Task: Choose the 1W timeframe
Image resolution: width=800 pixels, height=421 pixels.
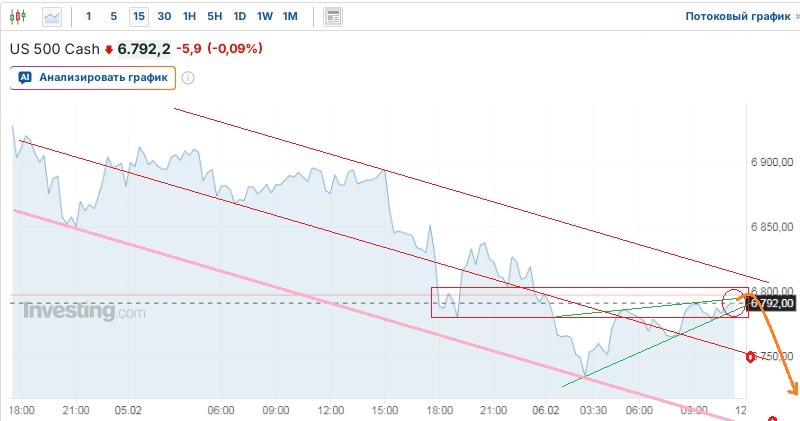Action: 264,17
